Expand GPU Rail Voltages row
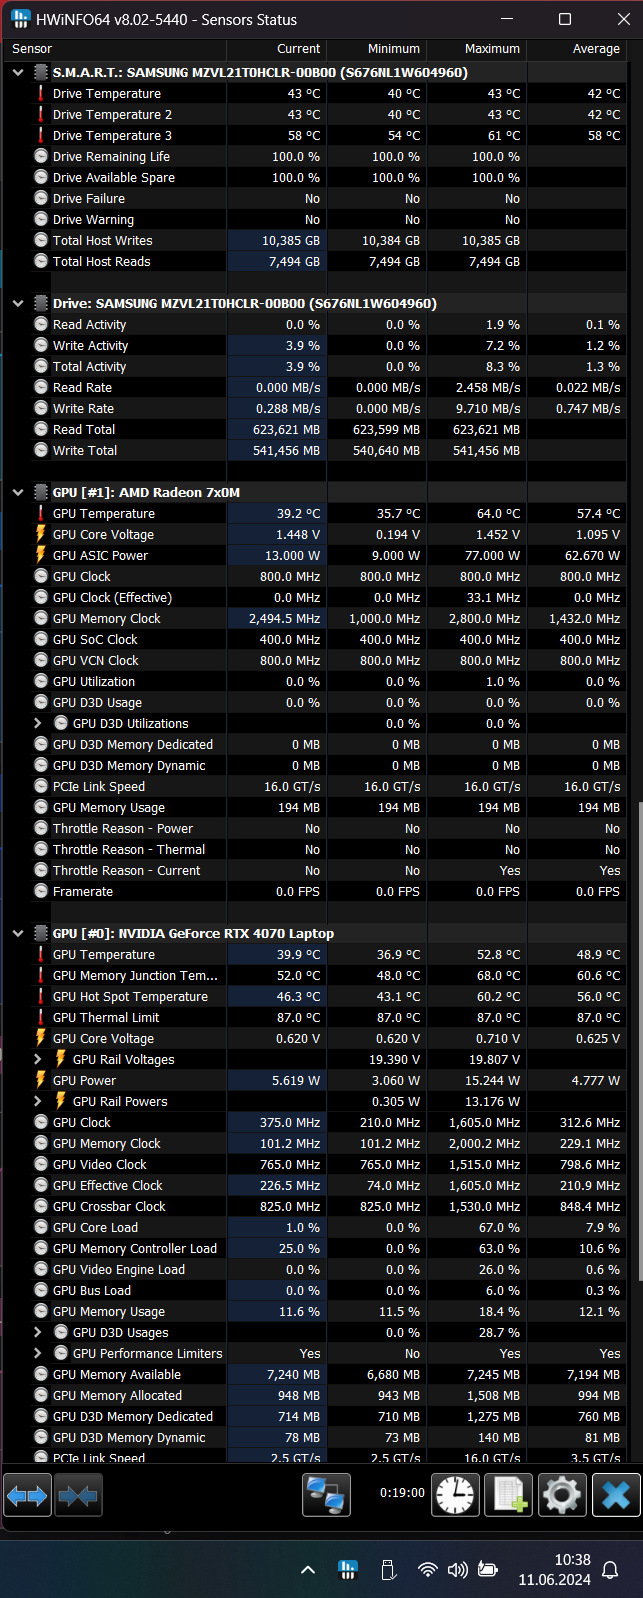 pyautogui.click(x=38, y=1060)
